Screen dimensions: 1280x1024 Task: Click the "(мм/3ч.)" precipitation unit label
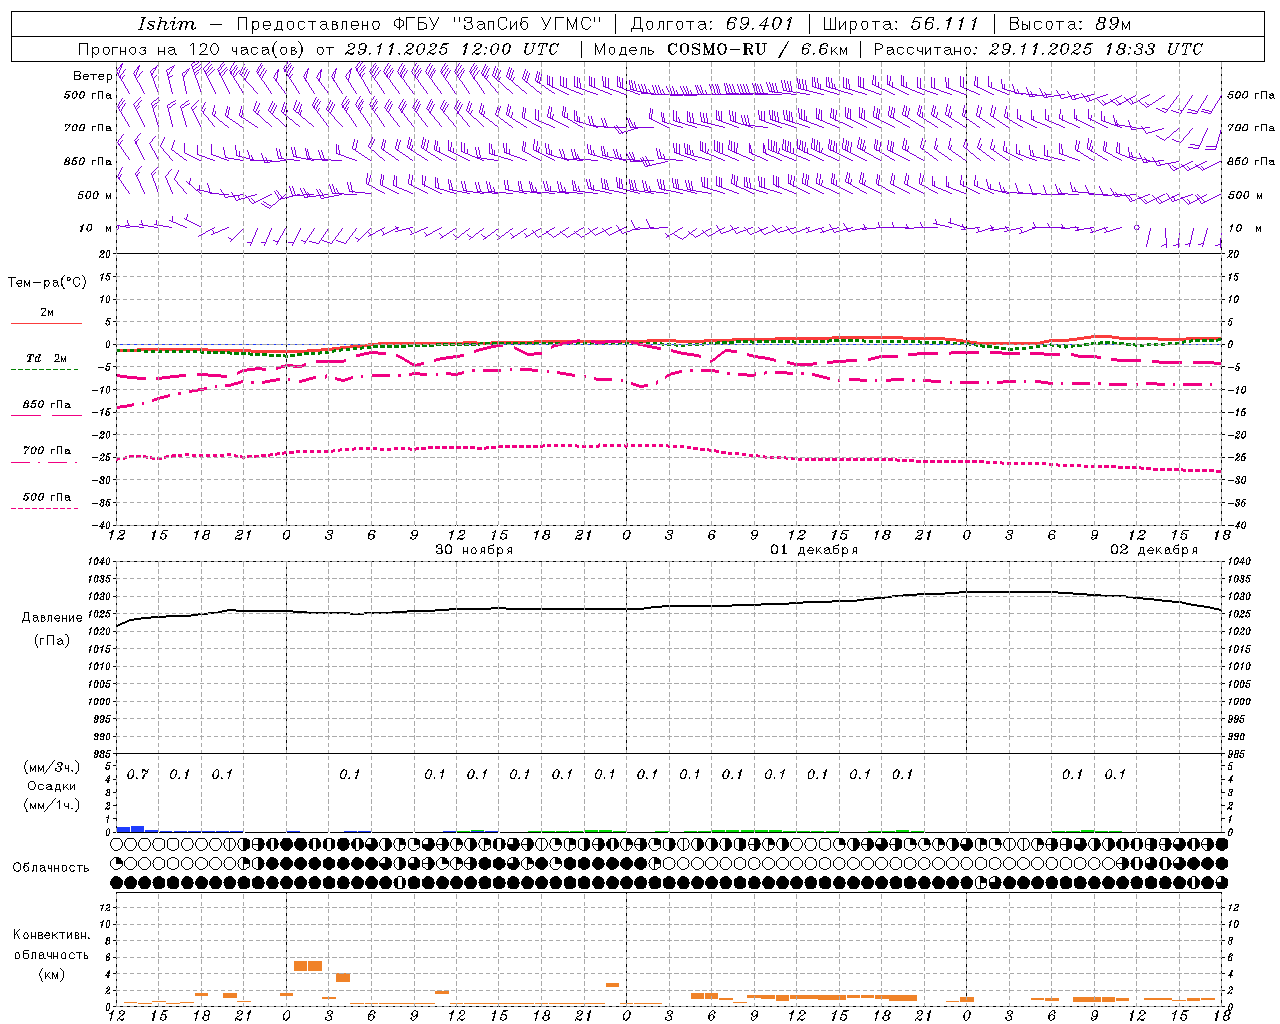[x=52, y=767]
